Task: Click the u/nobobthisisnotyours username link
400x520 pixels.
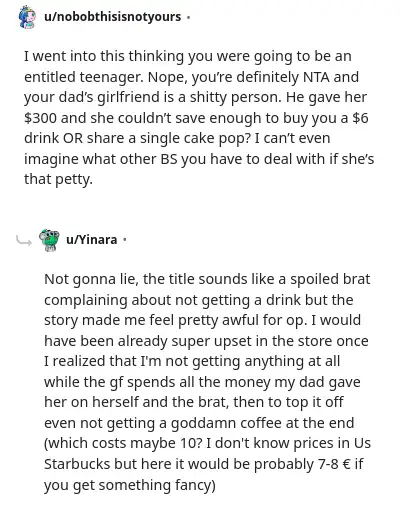Action: pos(113,17)
